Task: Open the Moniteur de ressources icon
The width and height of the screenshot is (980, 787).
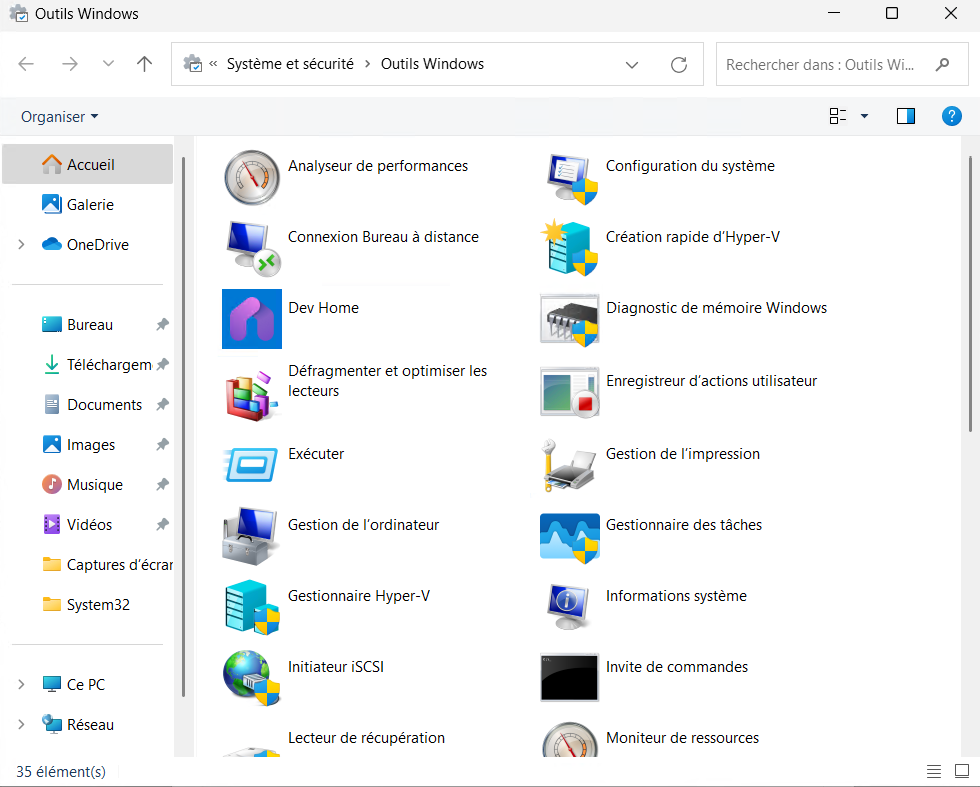Action: click(569, 739)
